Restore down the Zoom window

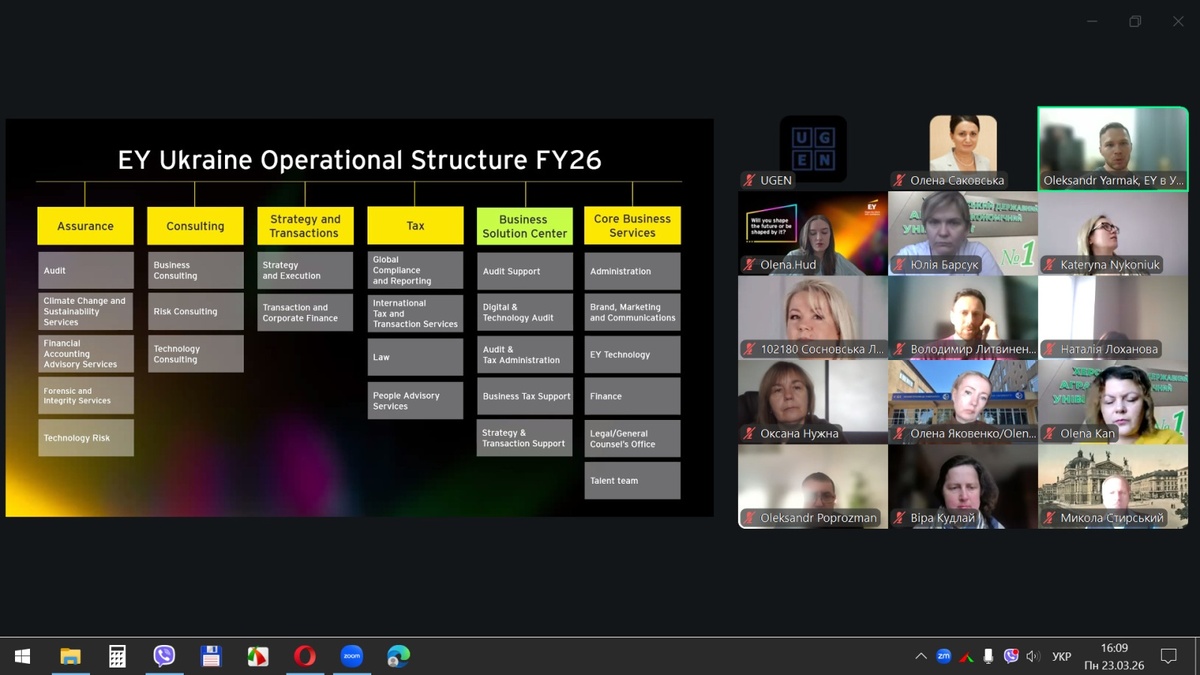pos(1135,22)
